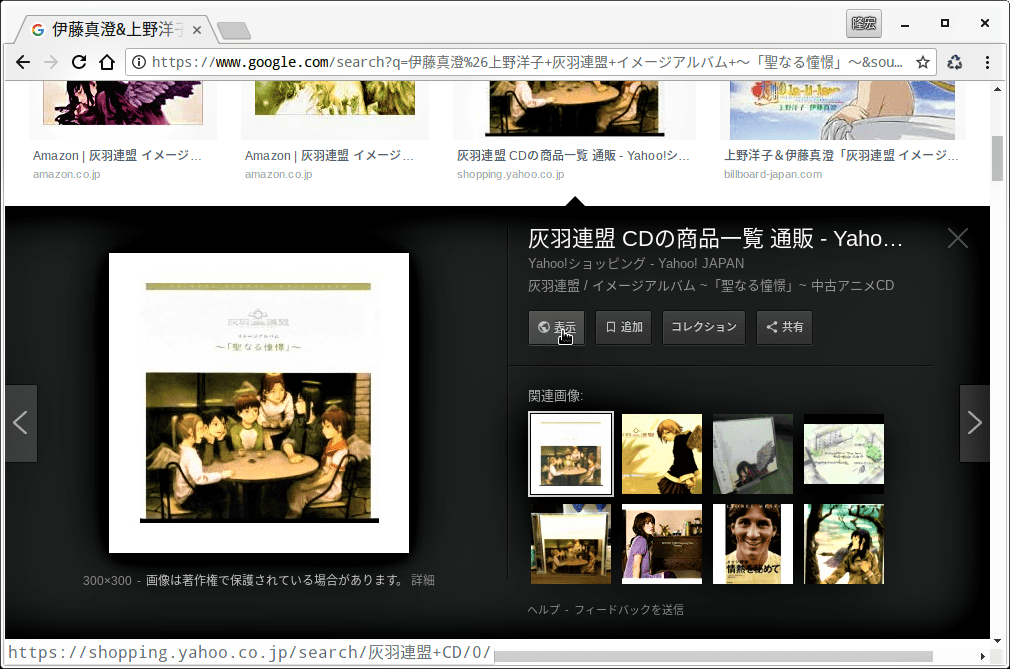Click billboard-japan.com source text
This screenshot has height=669, width=1010.
pyautogui.click(x=773, y=174)
